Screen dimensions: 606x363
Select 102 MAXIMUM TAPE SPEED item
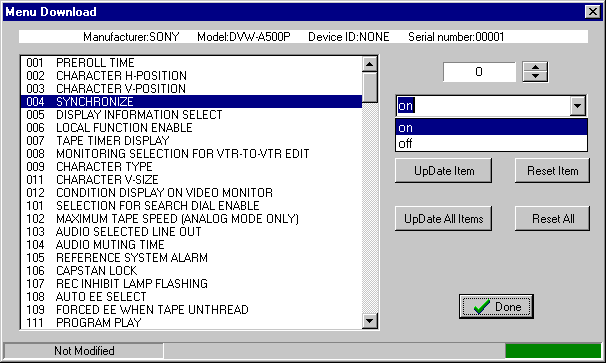[191, 218]
